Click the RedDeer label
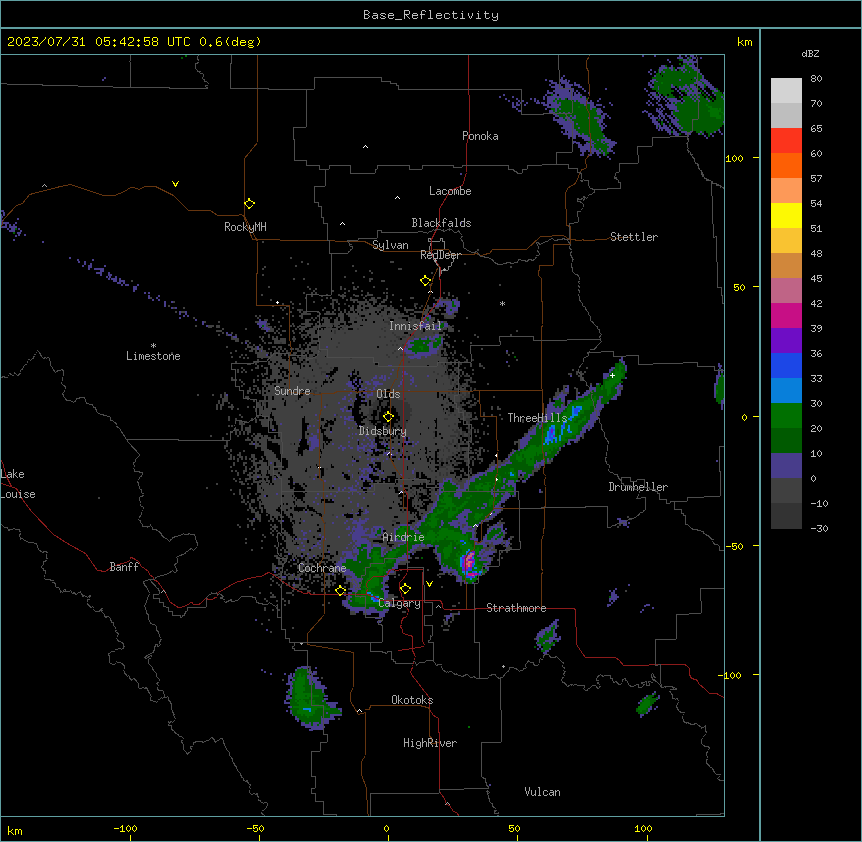The image size is (862, 842). click(x=440, y=255)
